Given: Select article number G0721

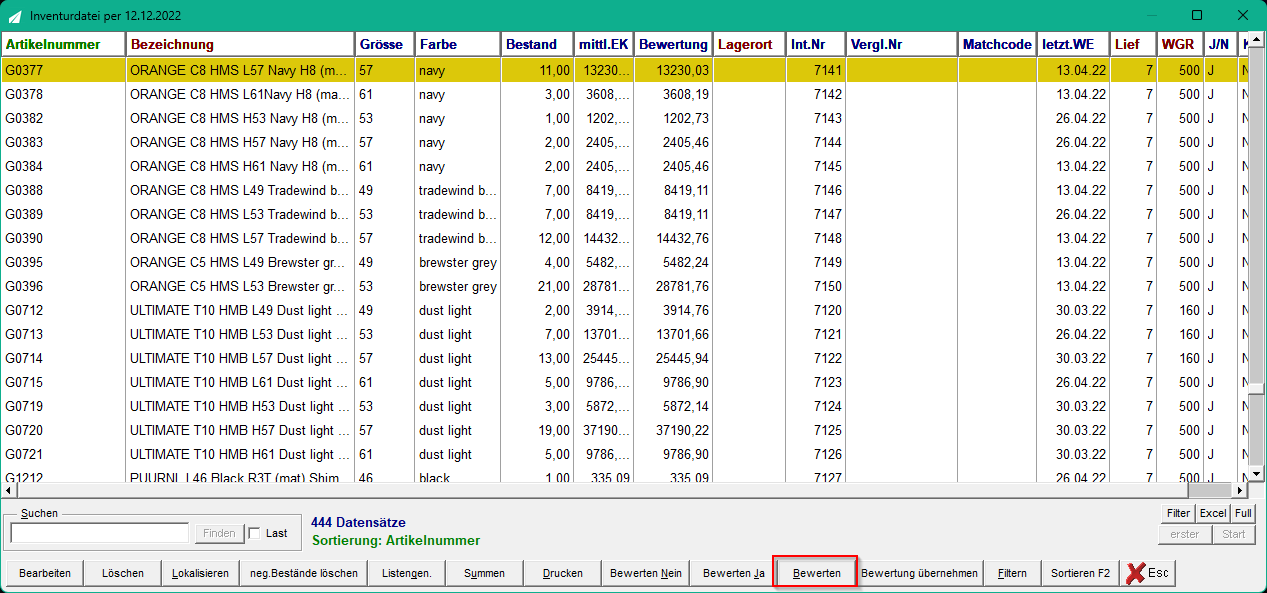Looking at the screenshot, I should click(24, 454).
